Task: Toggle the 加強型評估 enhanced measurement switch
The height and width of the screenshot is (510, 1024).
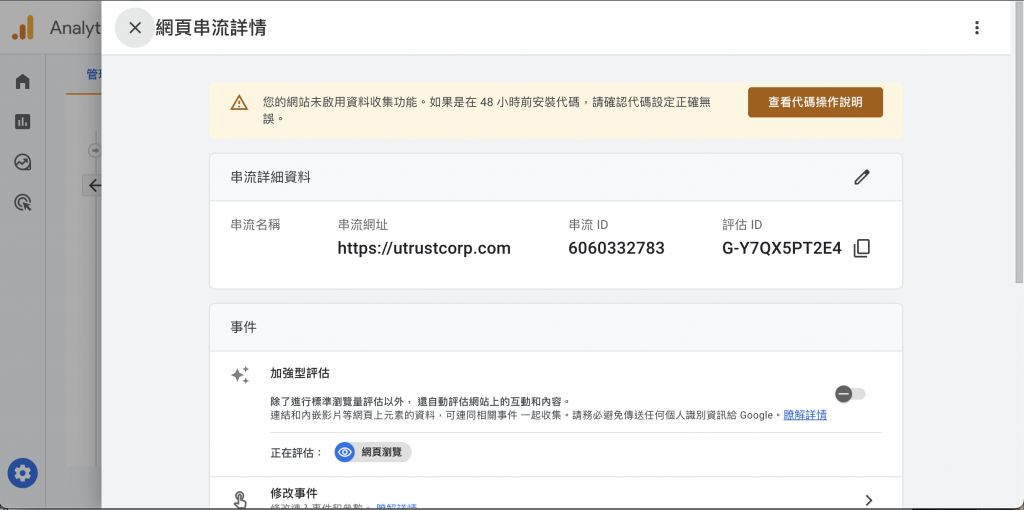Action: point(850,394)
